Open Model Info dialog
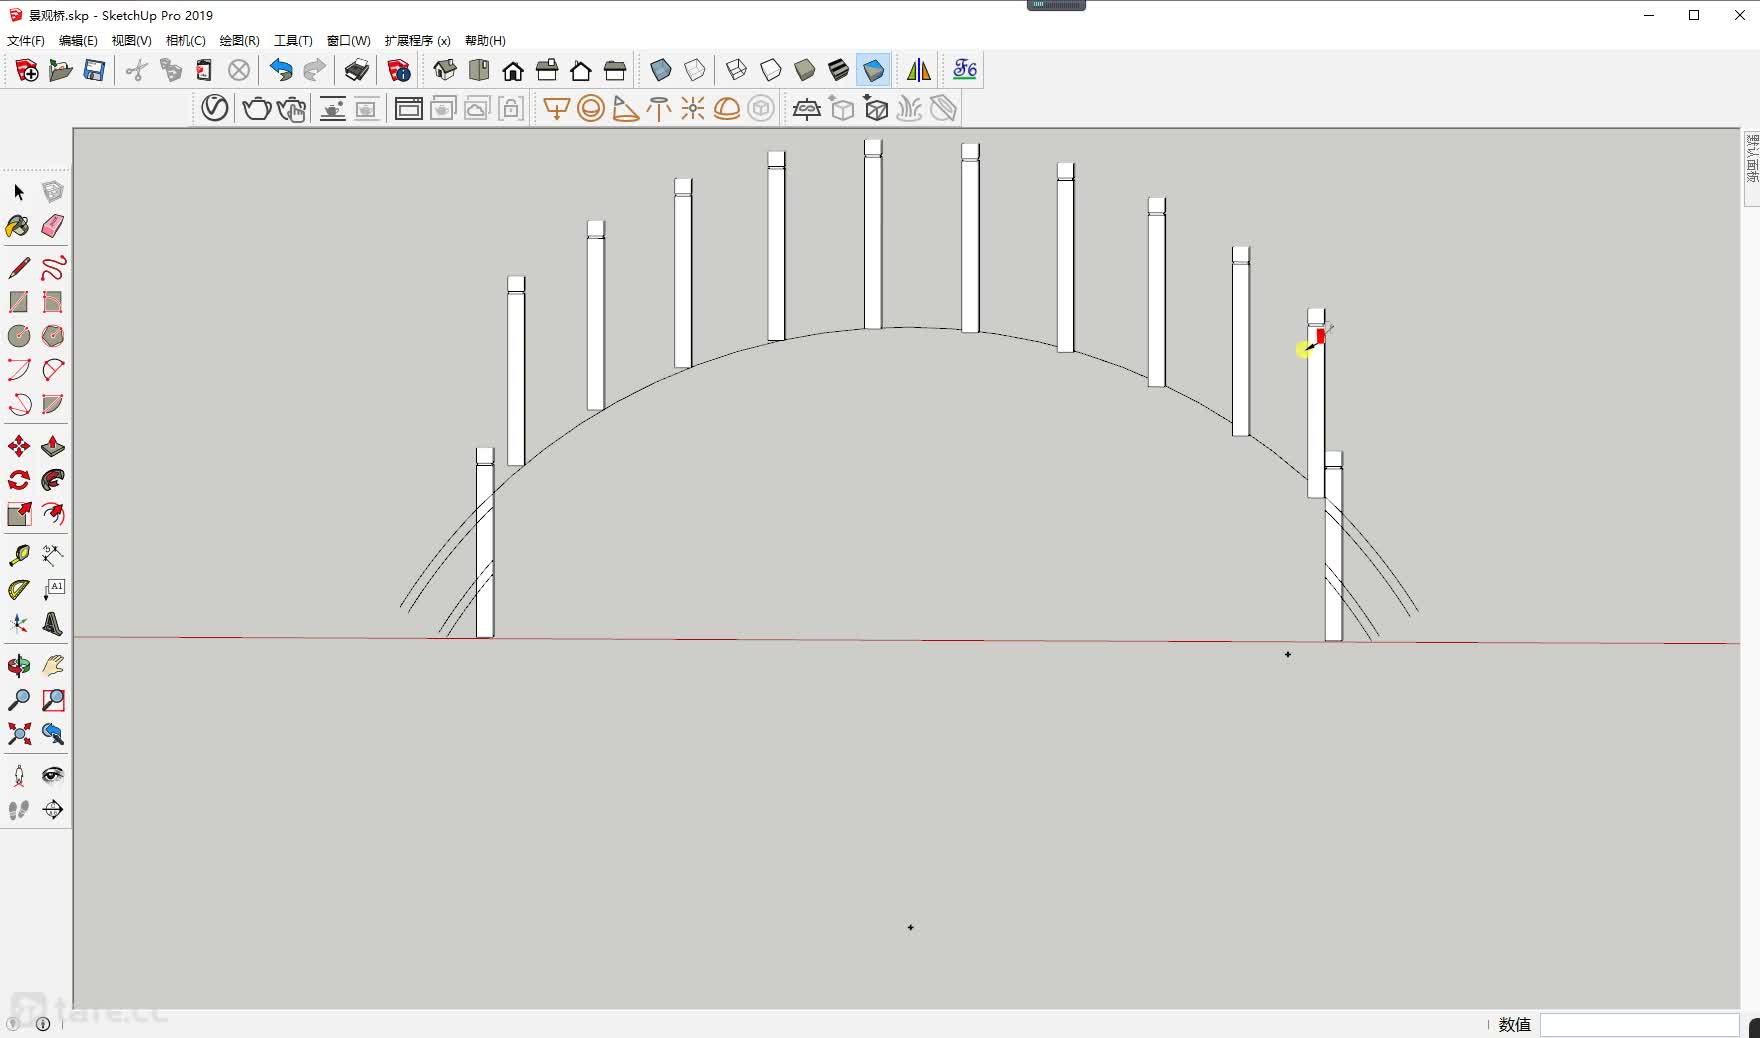This screenshot has height=1038, width=1760. click(399, 70)
